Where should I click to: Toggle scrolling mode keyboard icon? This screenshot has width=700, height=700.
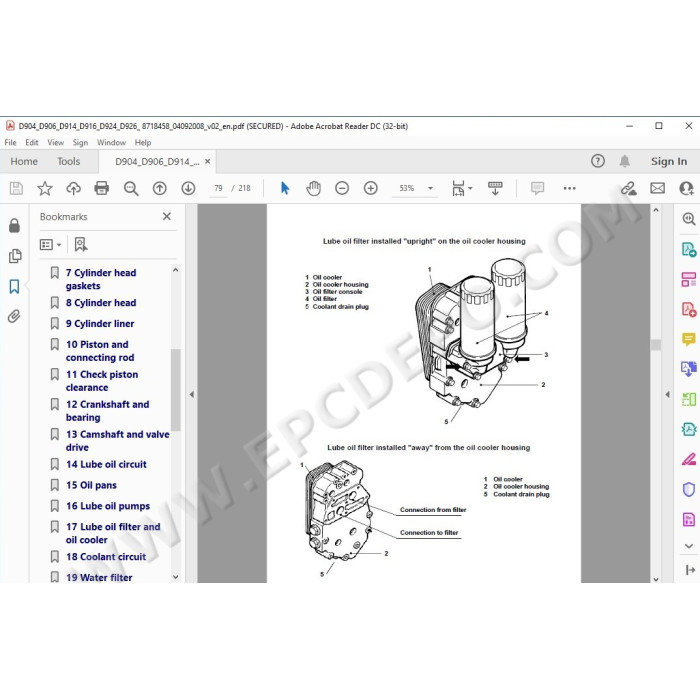tap(495, 188)
